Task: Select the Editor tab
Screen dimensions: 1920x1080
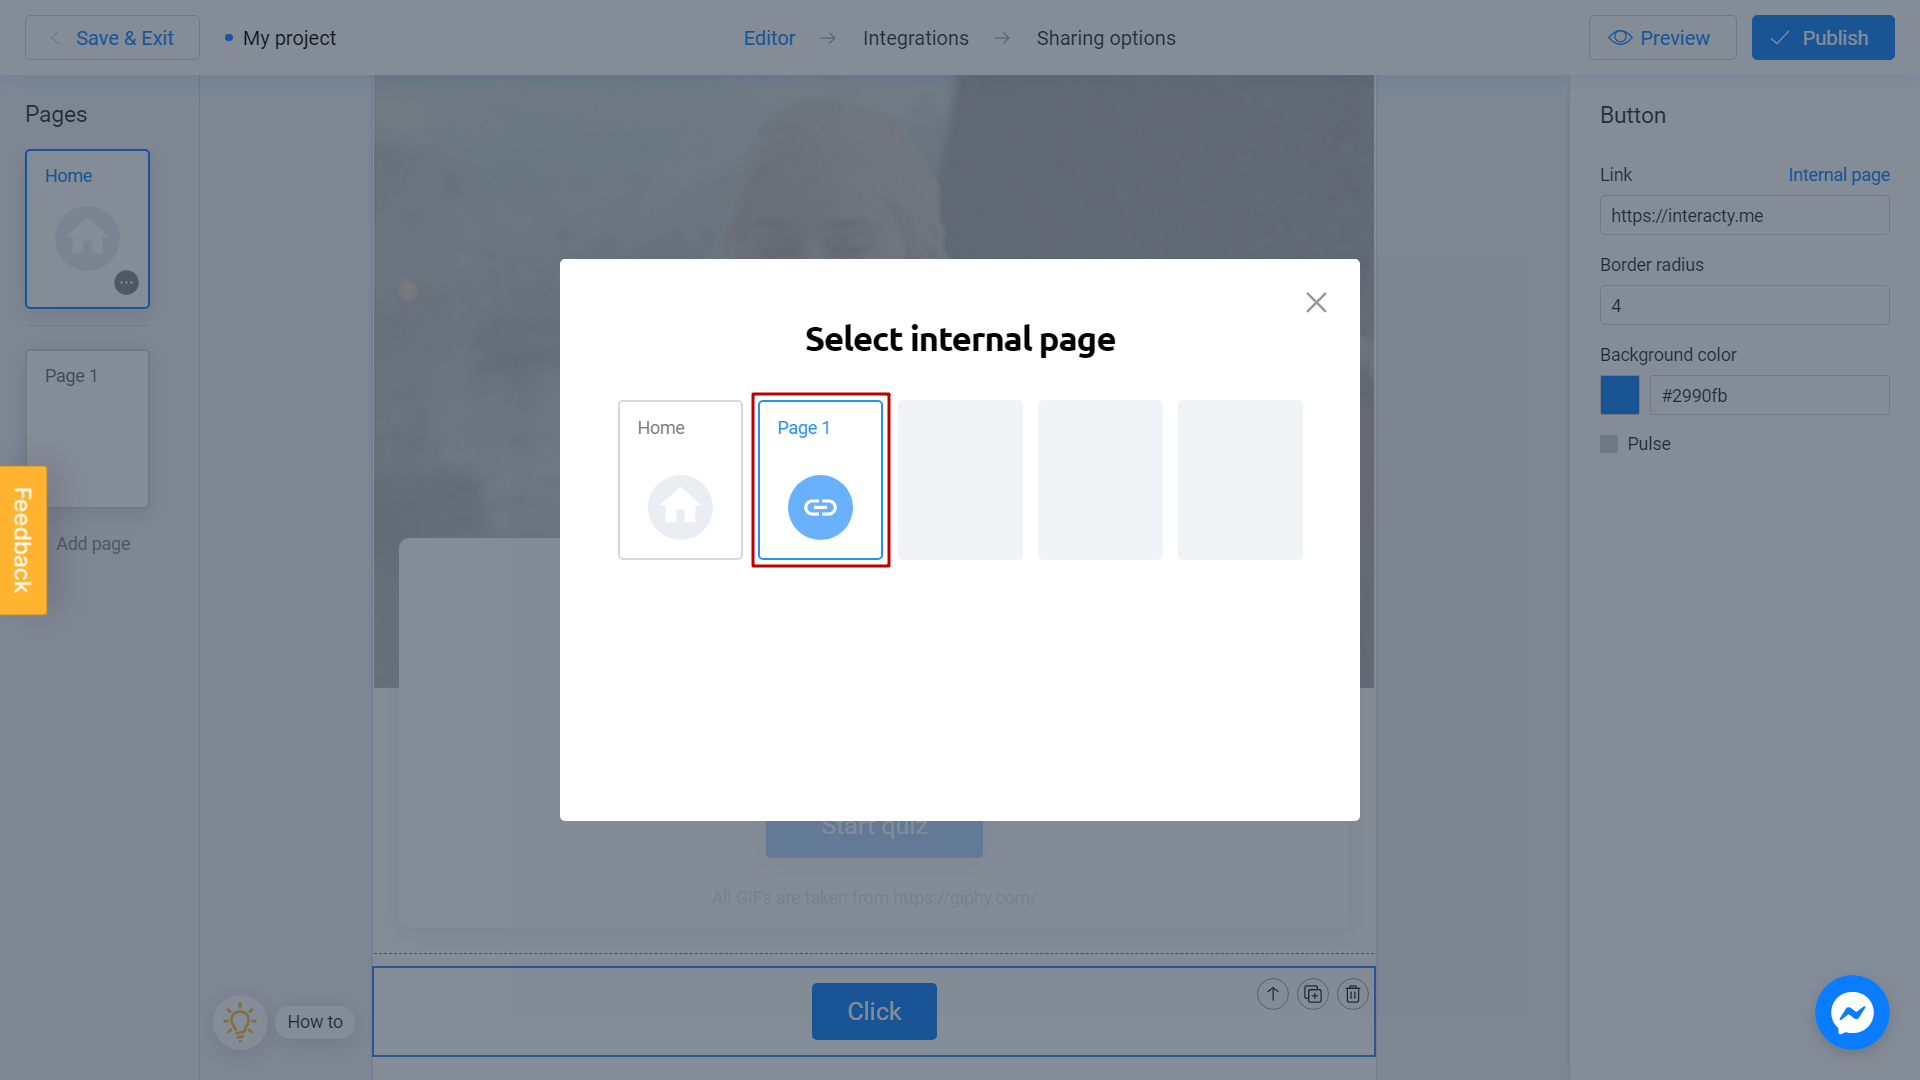Action: [769, 37]
